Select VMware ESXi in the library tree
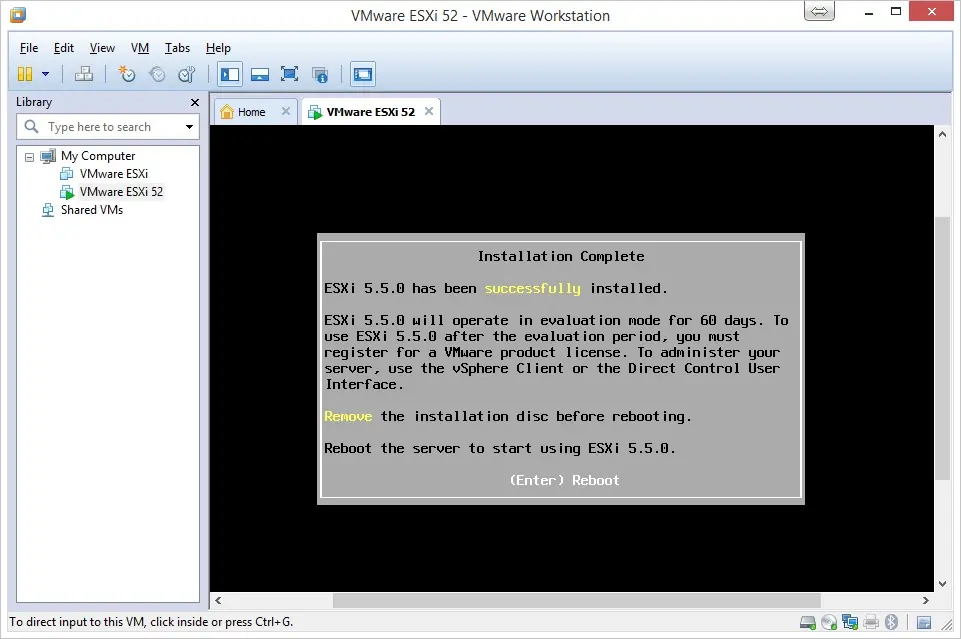 click(114, 173)
